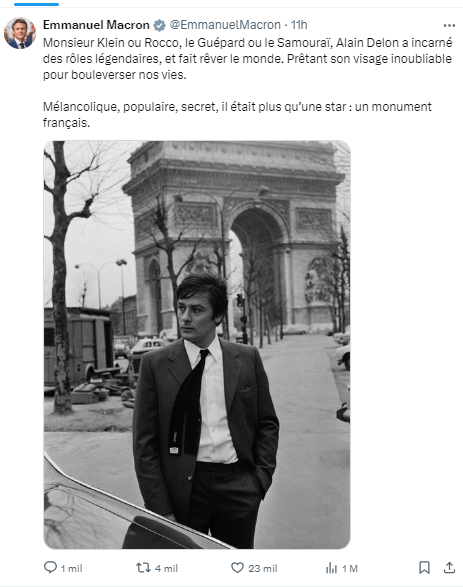Open the three-dot more options menu
Screen dimensions: 463x587
tap(449, 25)
